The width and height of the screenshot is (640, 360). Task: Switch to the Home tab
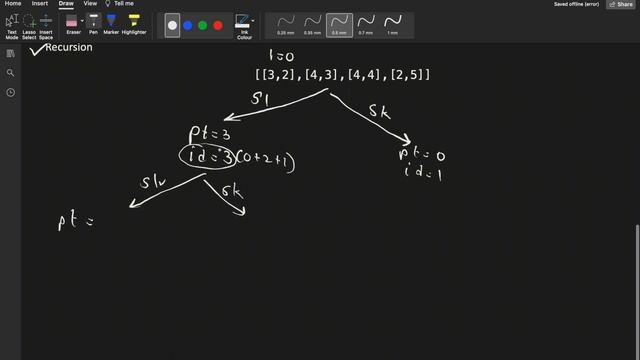click(13, 4)
